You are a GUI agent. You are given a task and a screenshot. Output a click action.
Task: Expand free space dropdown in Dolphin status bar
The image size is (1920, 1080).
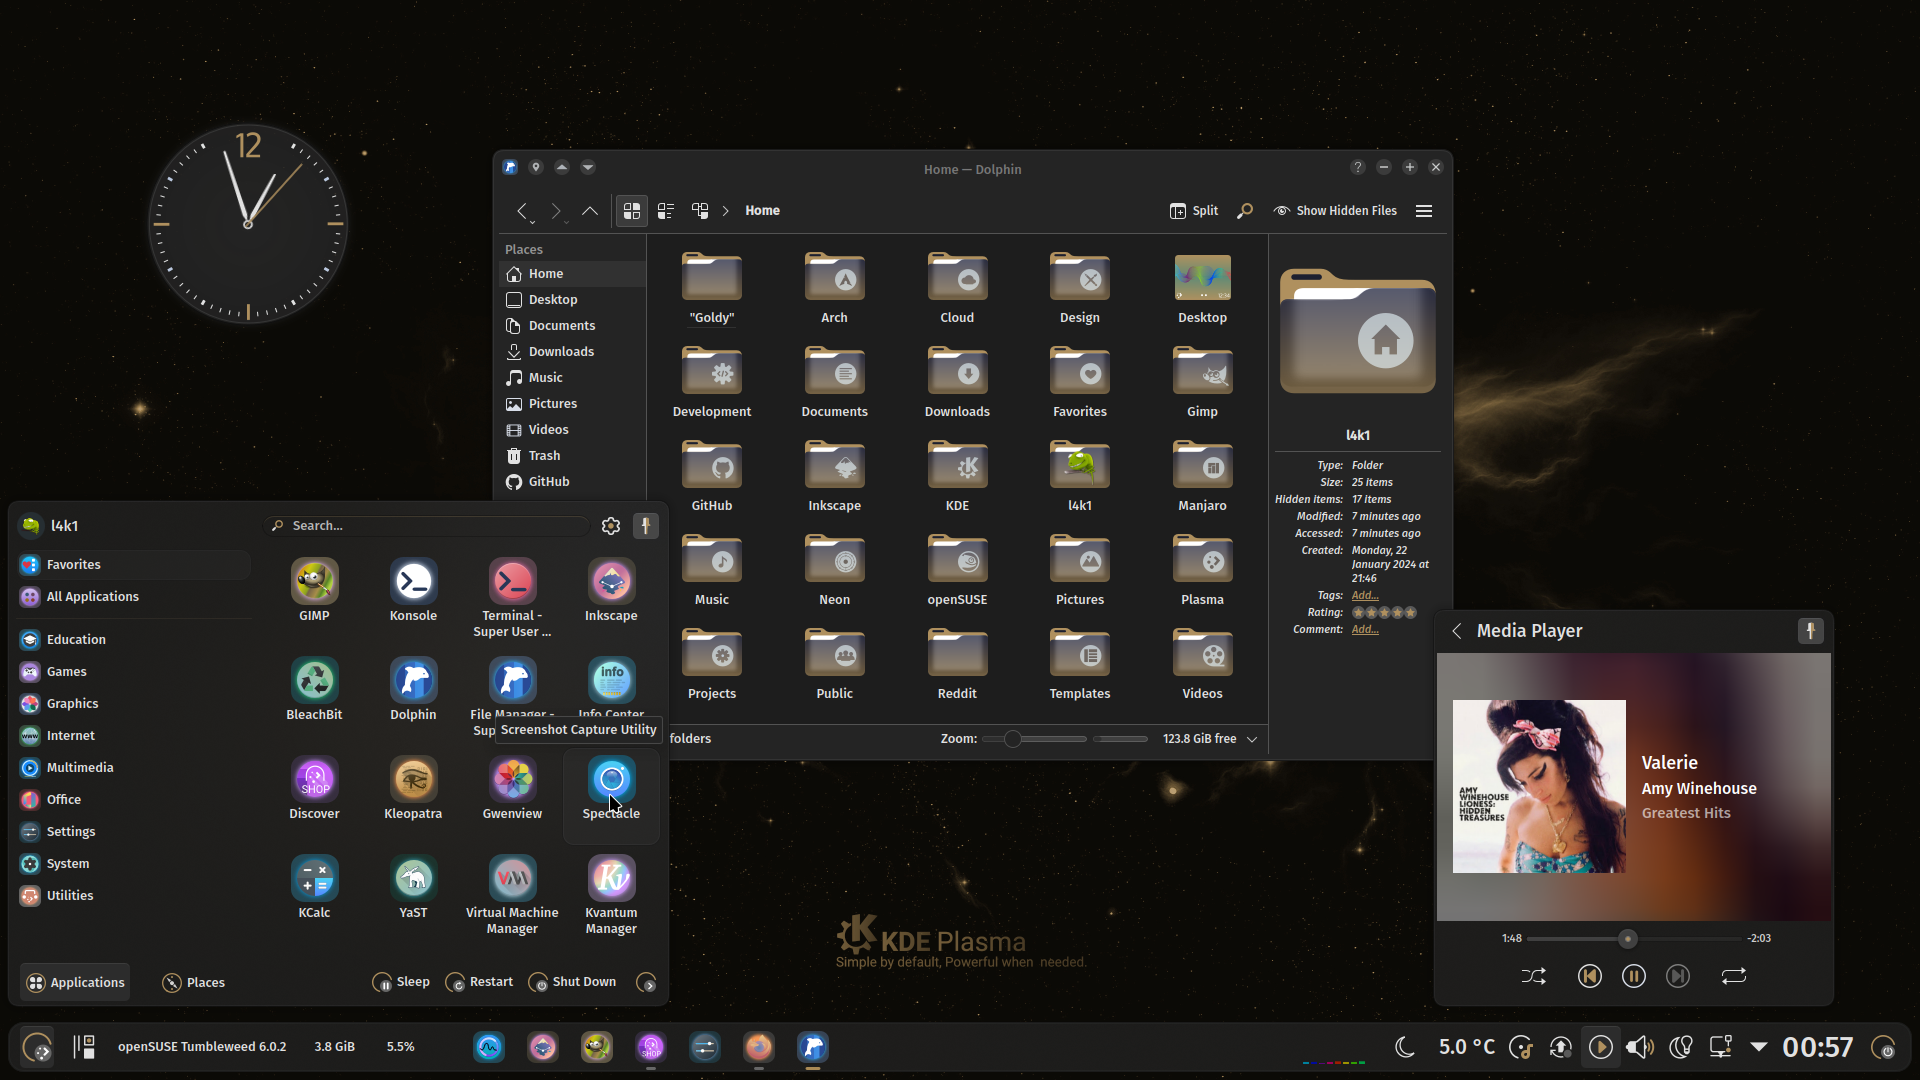click(1252, 739)
